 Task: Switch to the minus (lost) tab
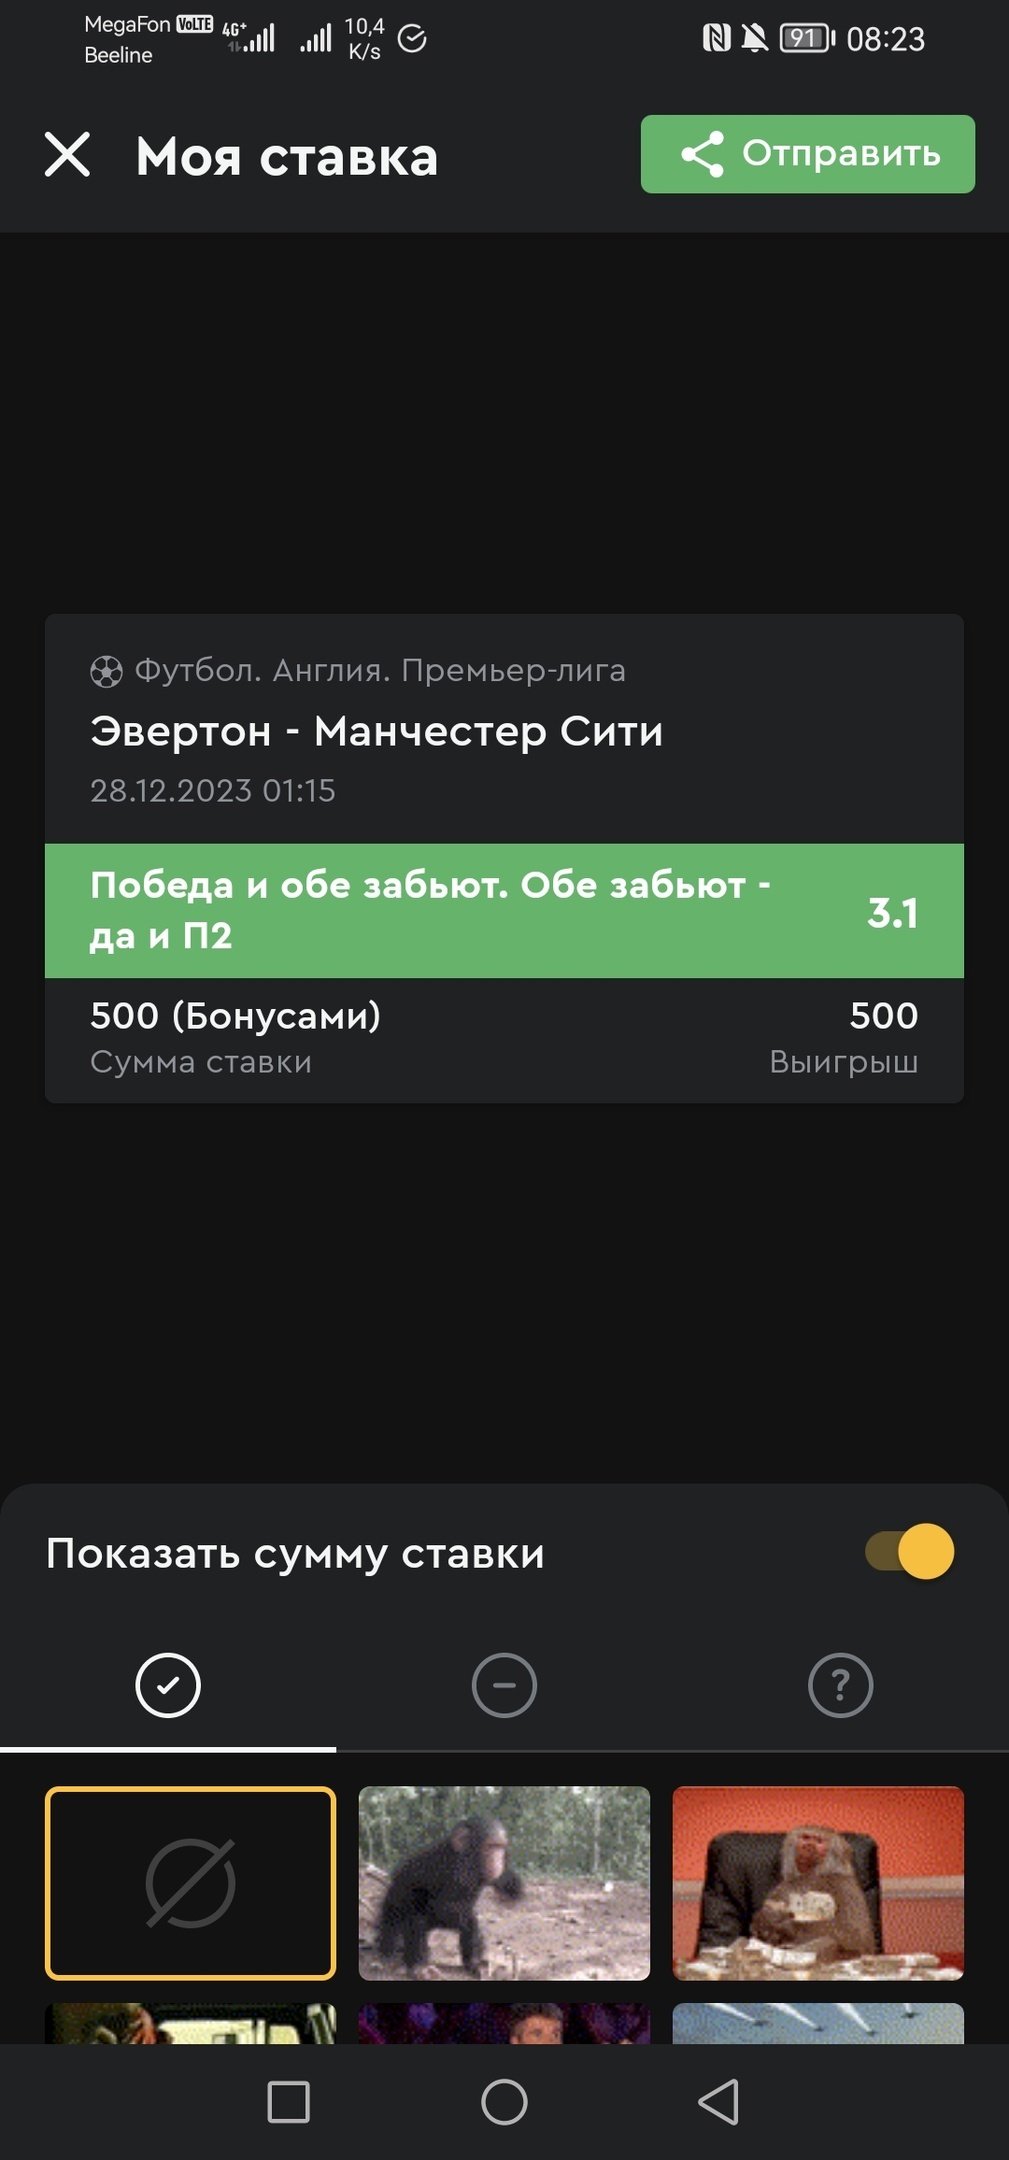pyautogui.click(x=504, y=1685)
